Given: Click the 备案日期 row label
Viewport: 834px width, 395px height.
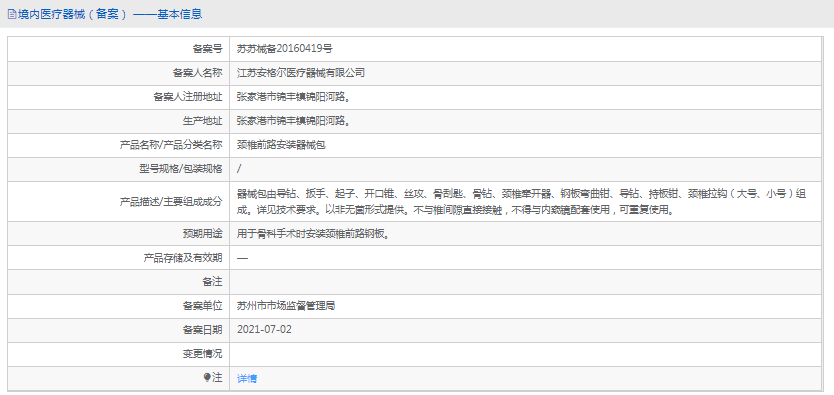Looking at the screenshot, I should (x=203, y=330).
